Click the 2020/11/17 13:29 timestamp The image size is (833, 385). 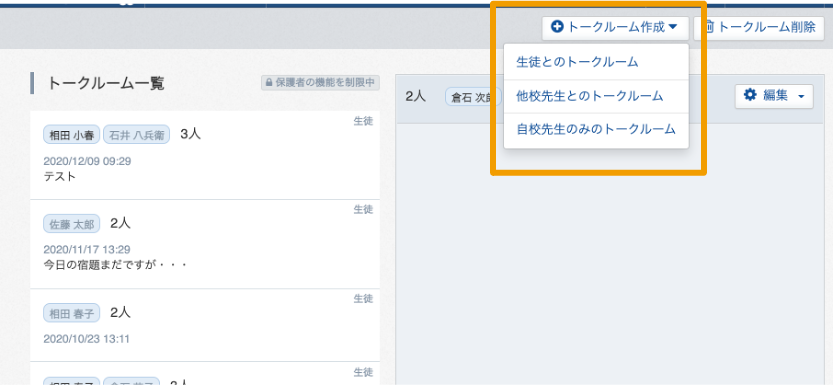(x=87, y=250)
